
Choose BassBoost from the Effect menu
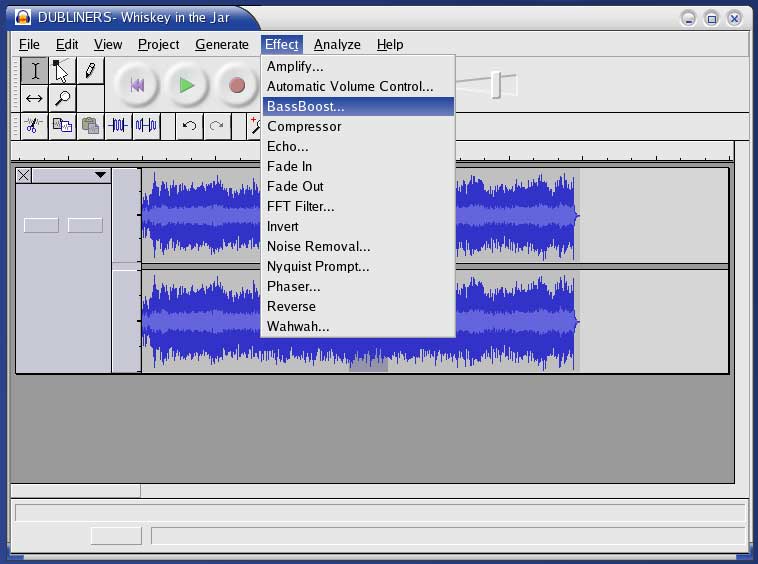(x=306, y=106)
